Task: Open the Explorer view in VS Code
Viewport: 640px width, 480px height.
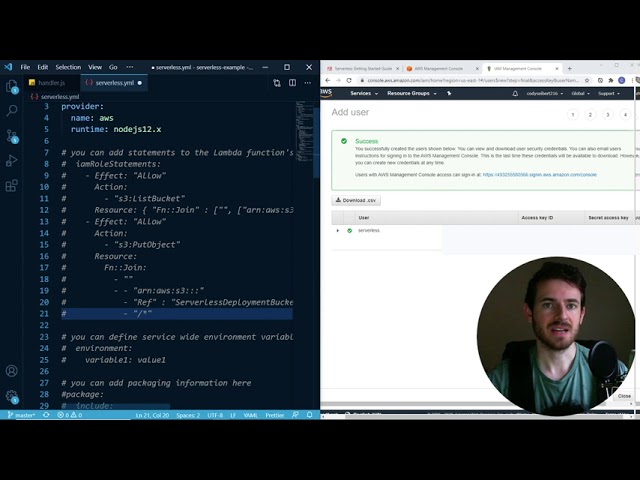Action: click(x=12, y=87)
